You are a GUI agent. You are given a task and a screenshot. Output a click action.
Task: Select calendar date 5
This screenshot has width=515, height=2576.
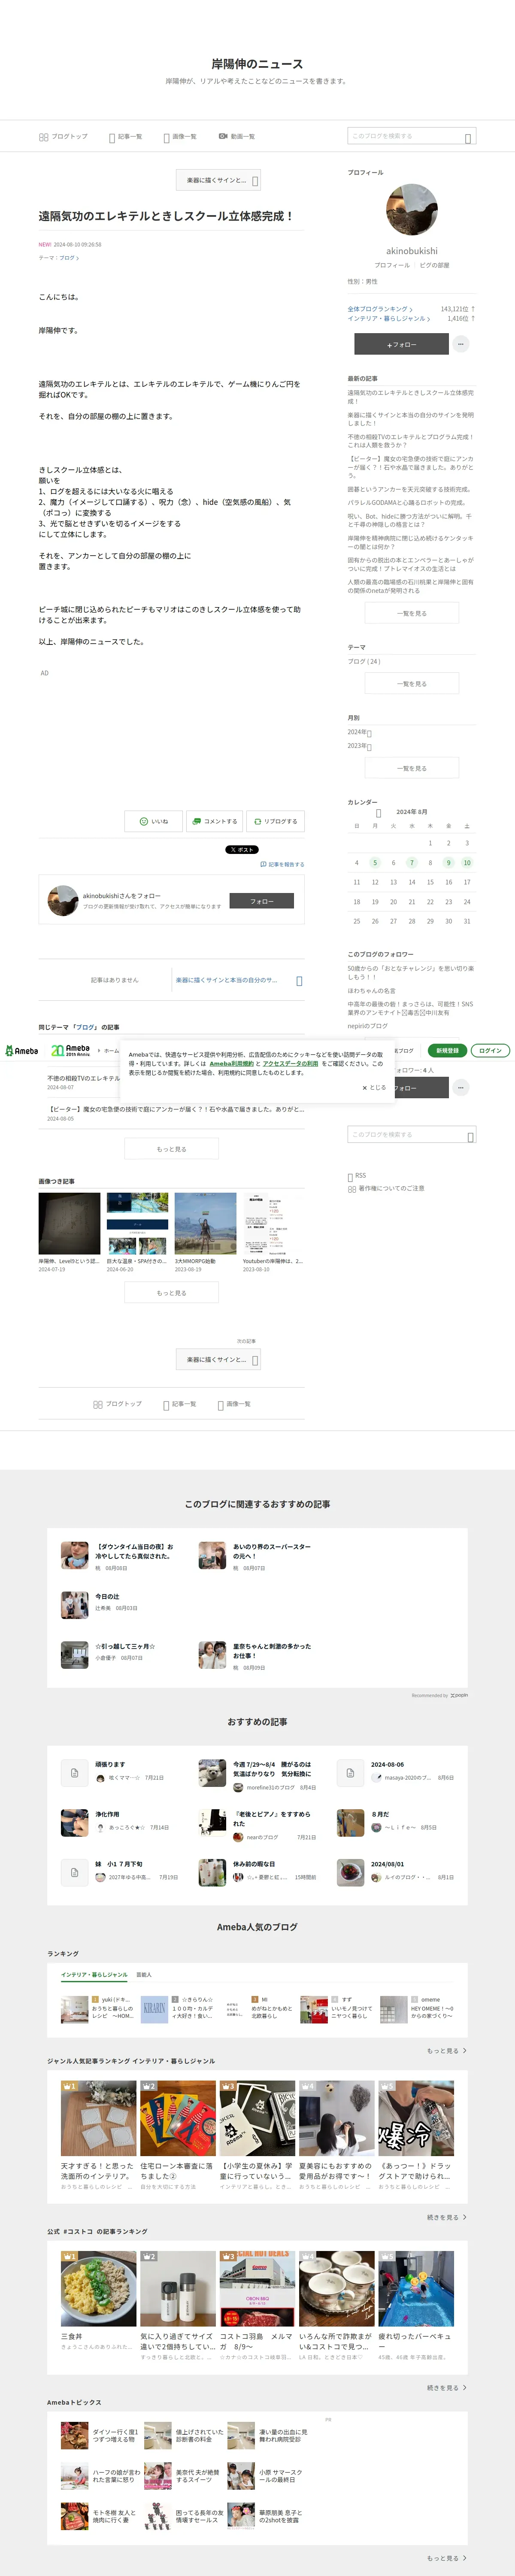pyautogui.click(x=375, y=862)
